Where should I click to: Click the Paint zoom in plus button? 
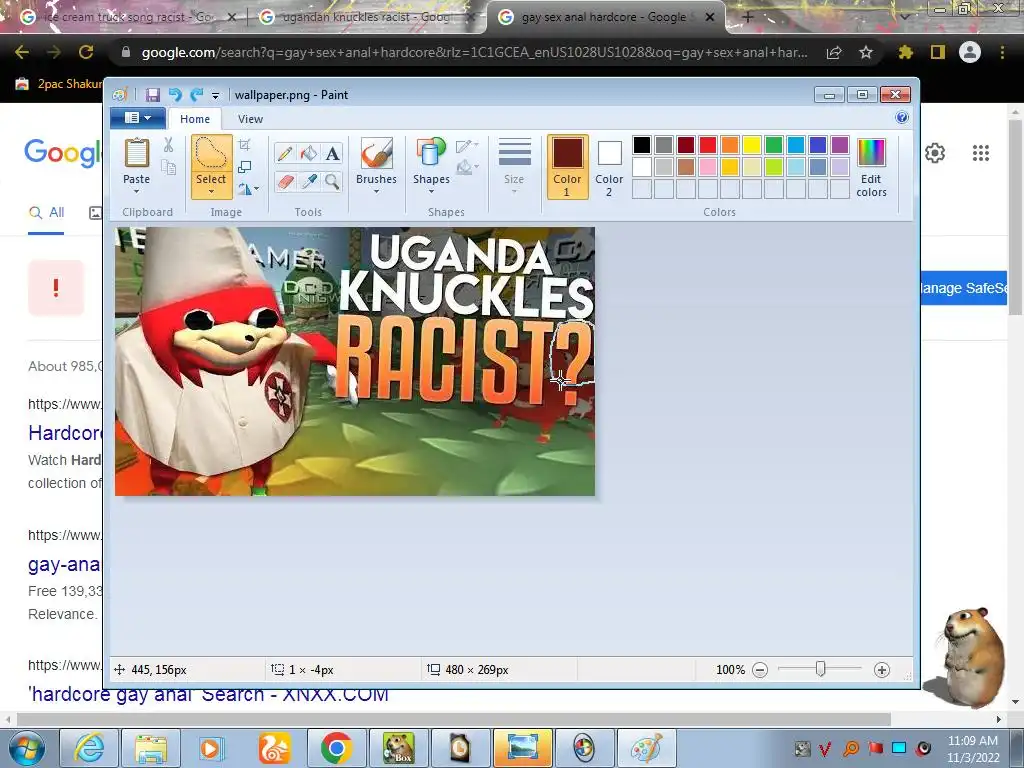point(882,669)
